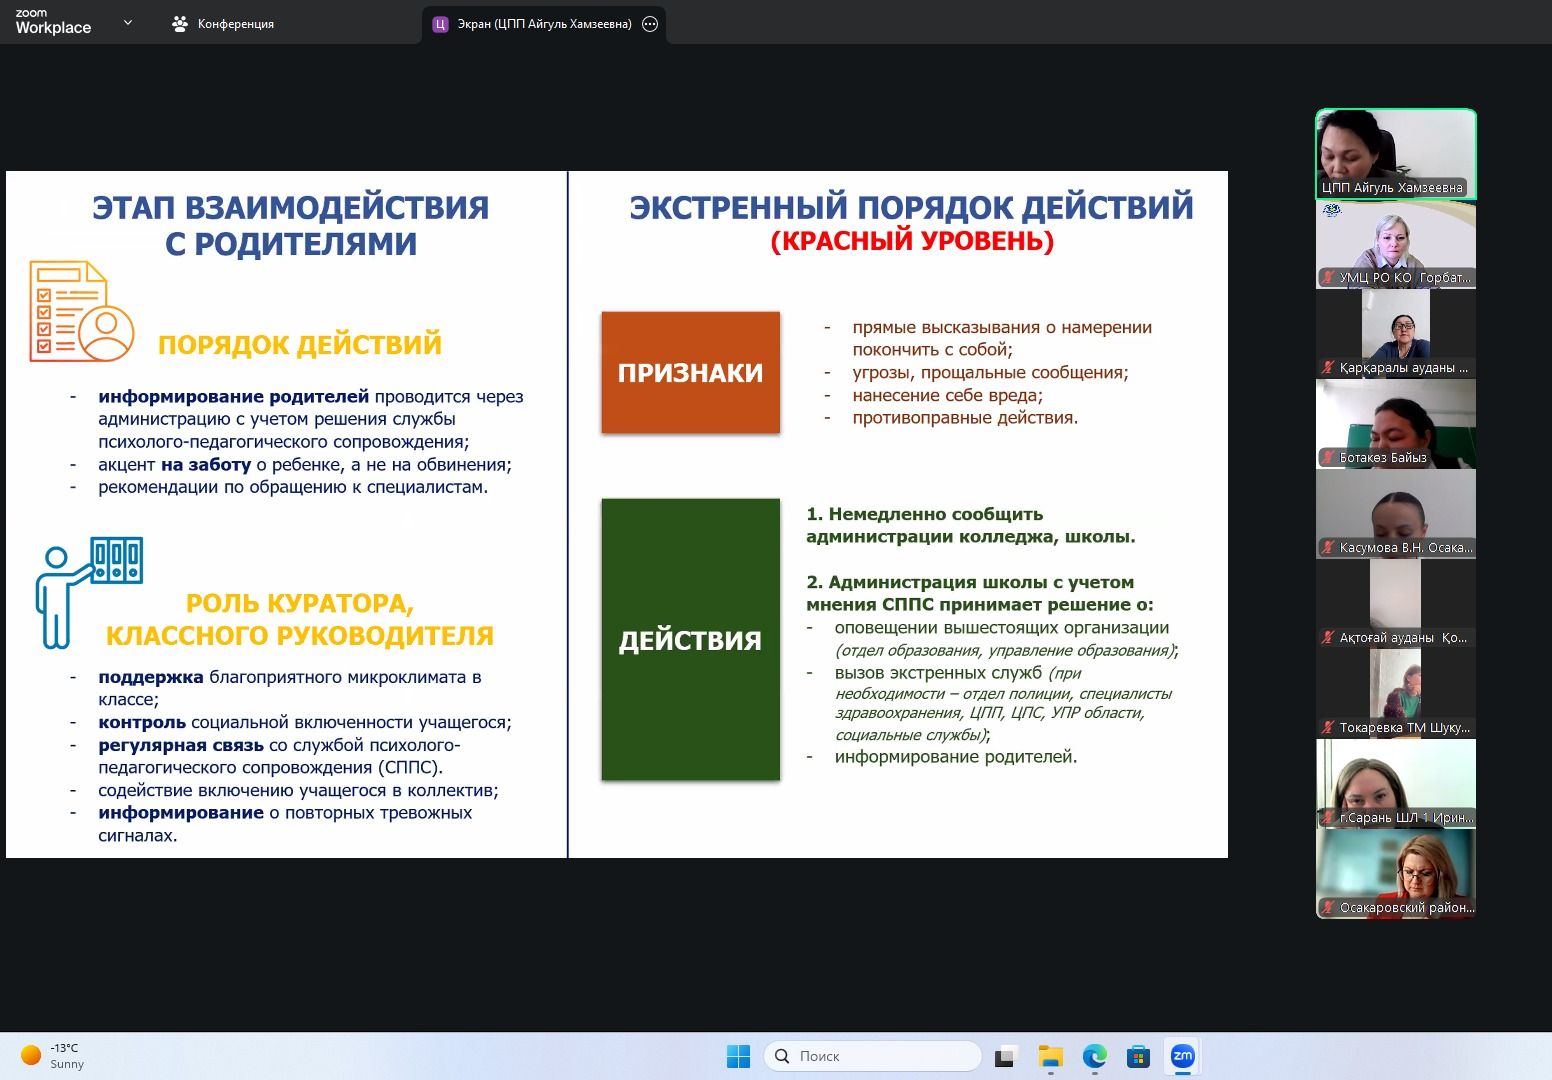Open the Windows Start menu

point(738,1056)
